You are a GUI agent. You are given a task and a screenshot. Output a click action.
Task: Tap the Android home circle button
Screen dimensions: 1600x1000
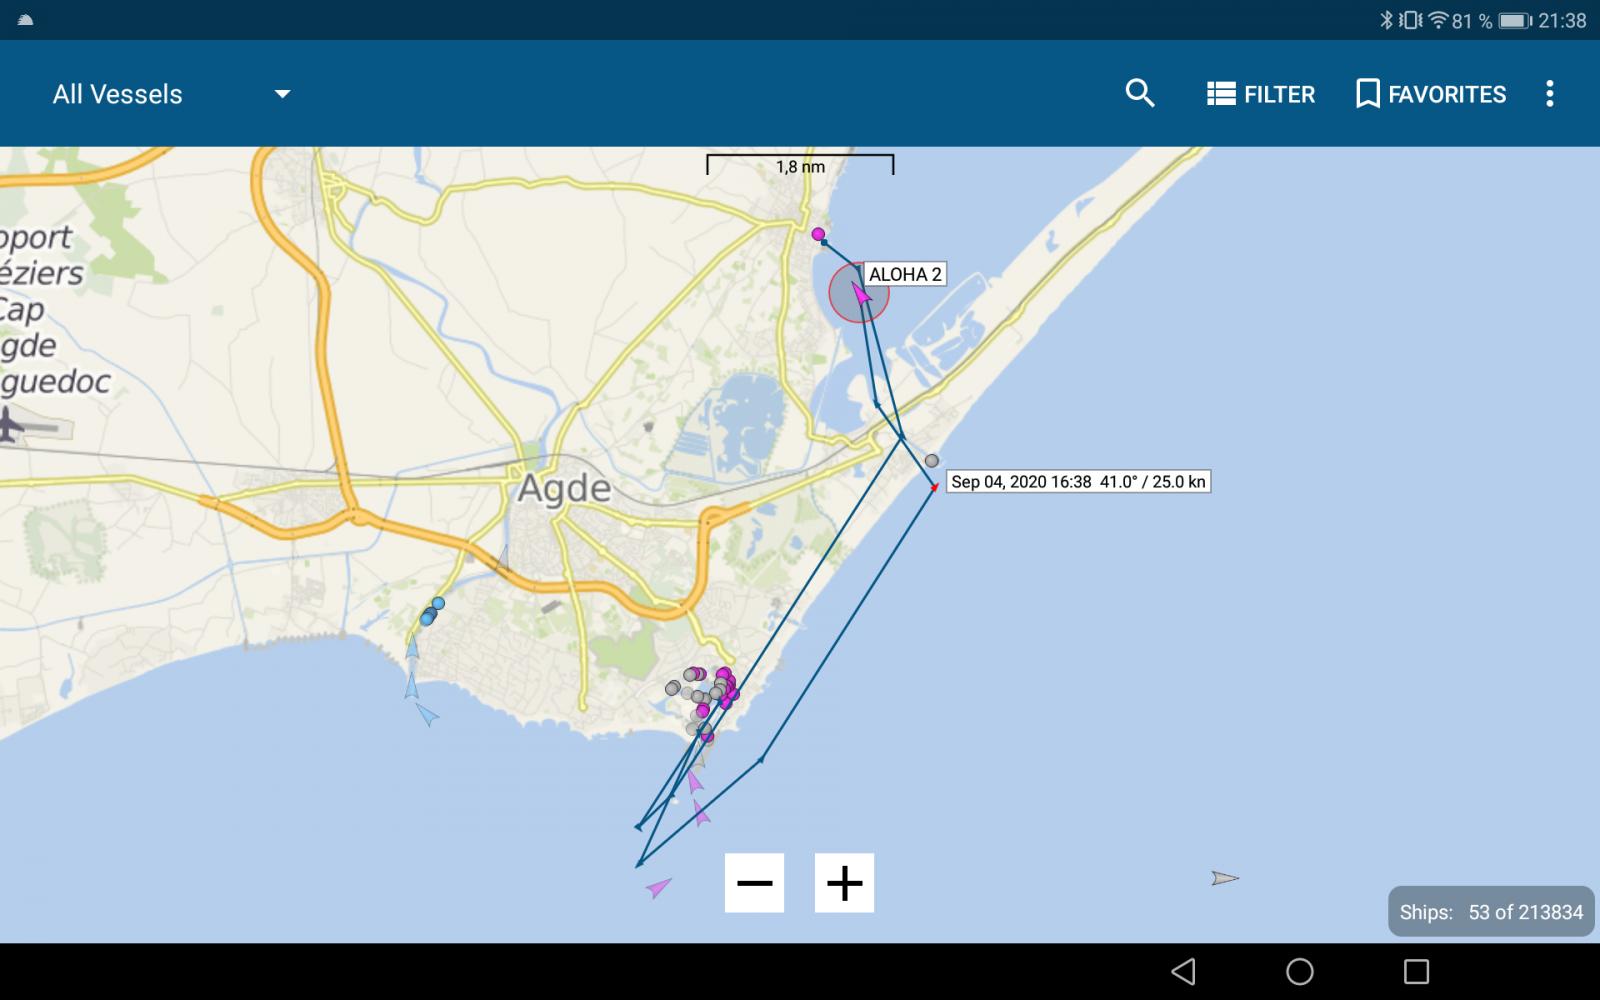coord(1300,971)
